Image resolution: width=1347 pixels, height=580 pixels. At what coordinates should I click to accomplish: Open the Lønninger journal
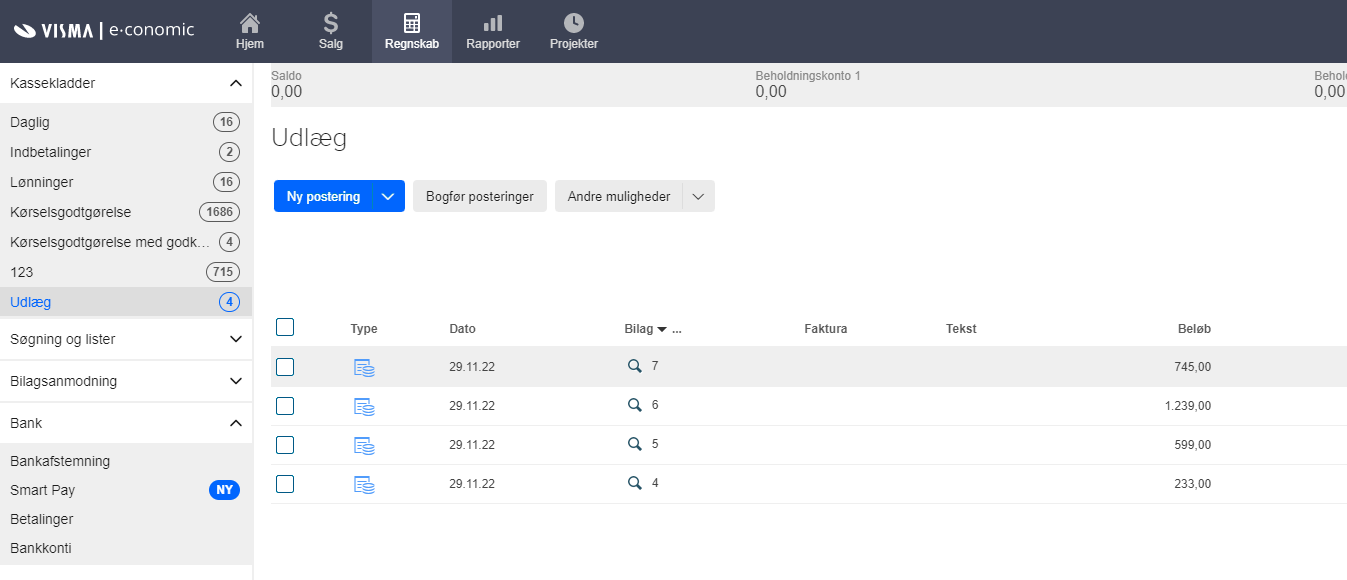click(126, 182)
